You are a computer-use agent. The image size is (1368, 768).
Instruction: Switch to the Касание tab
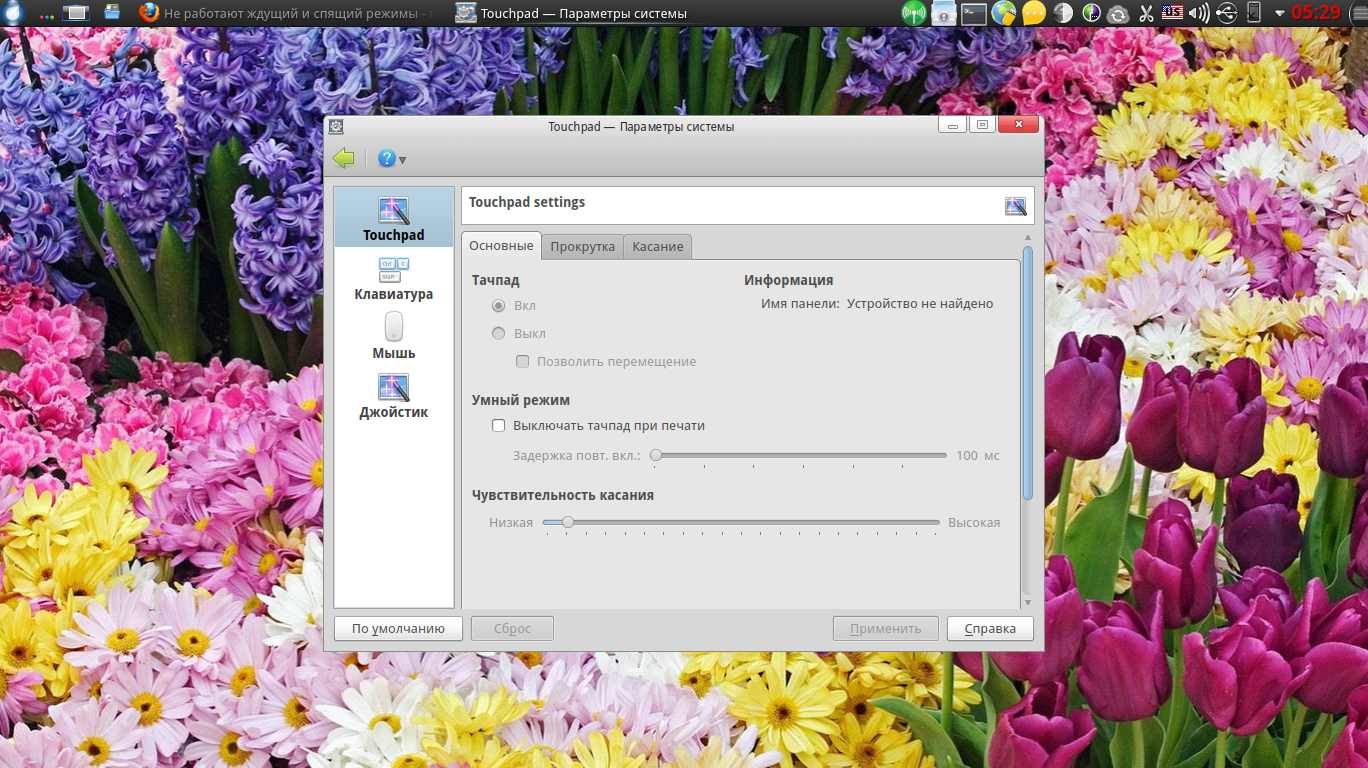tap(657, 247)
